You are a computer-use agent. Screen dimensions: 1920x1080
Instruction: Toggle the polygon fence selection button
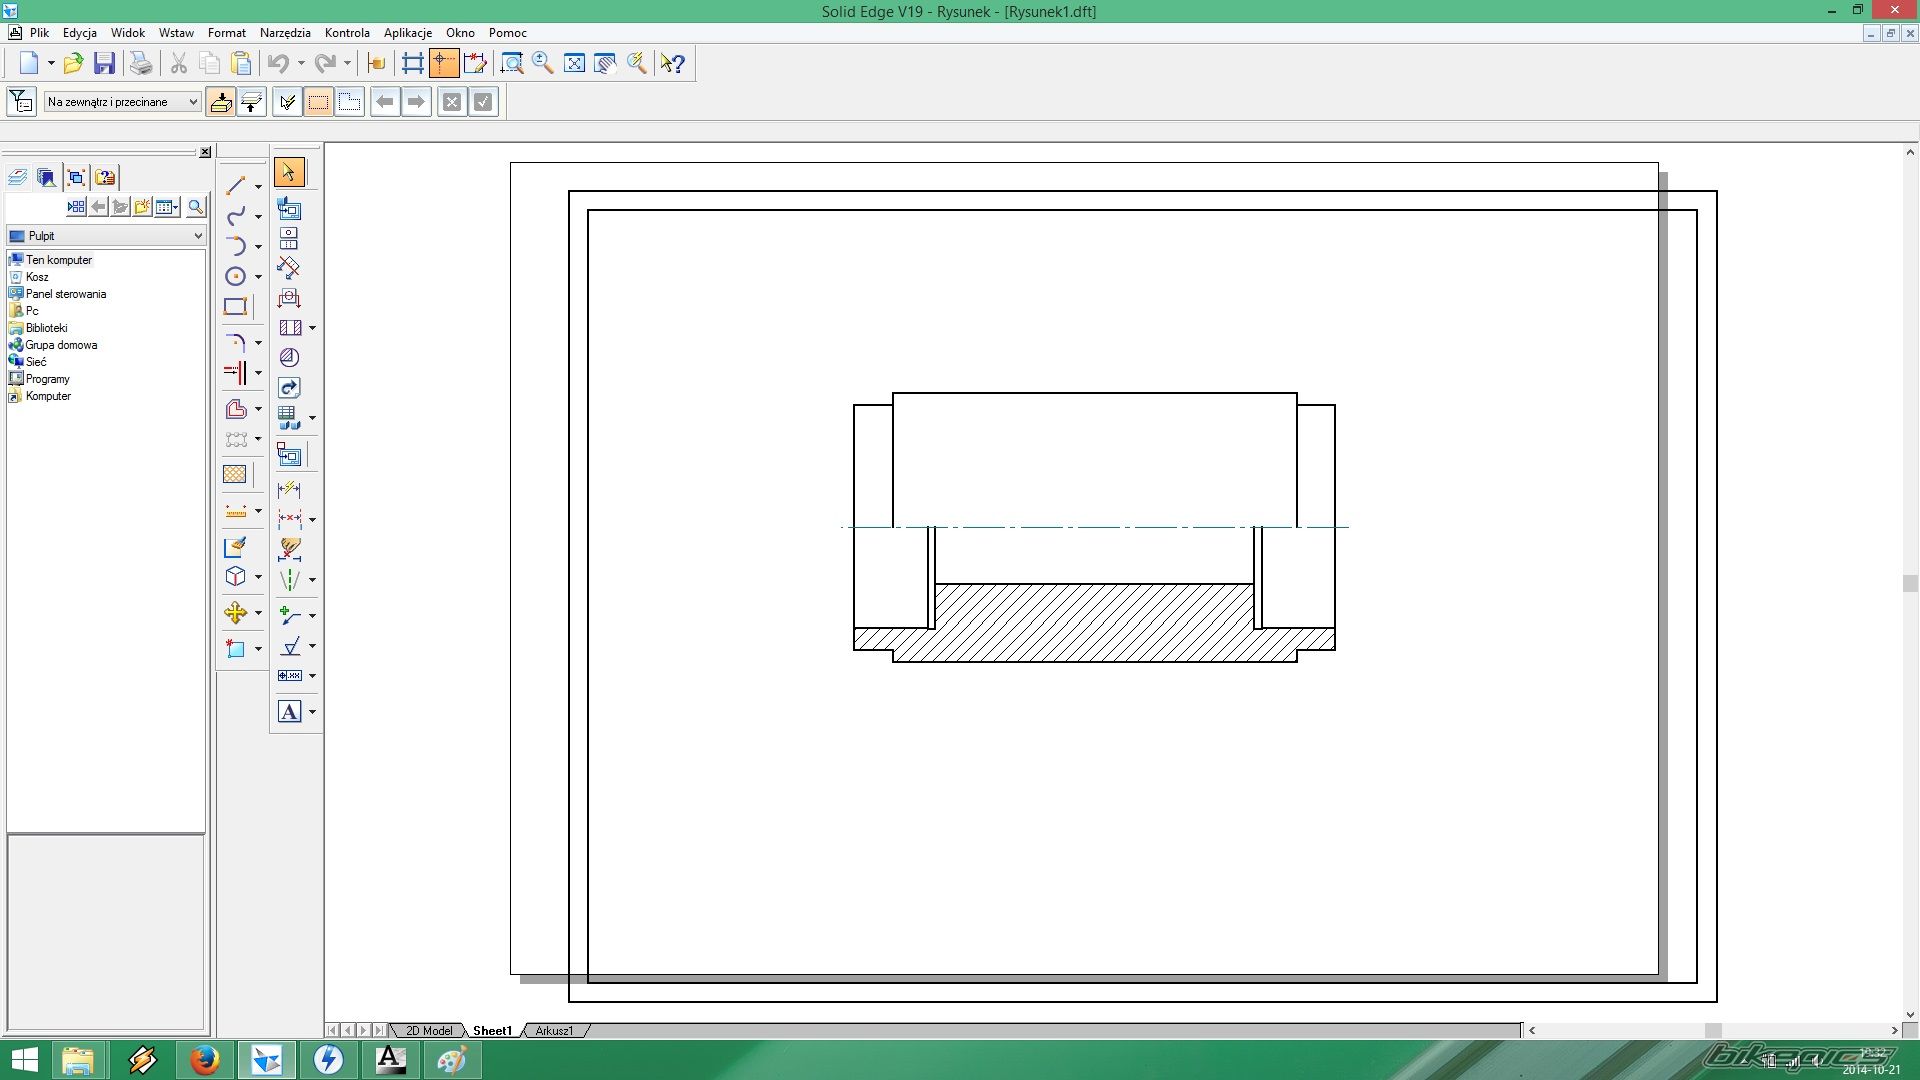(349, 102)
